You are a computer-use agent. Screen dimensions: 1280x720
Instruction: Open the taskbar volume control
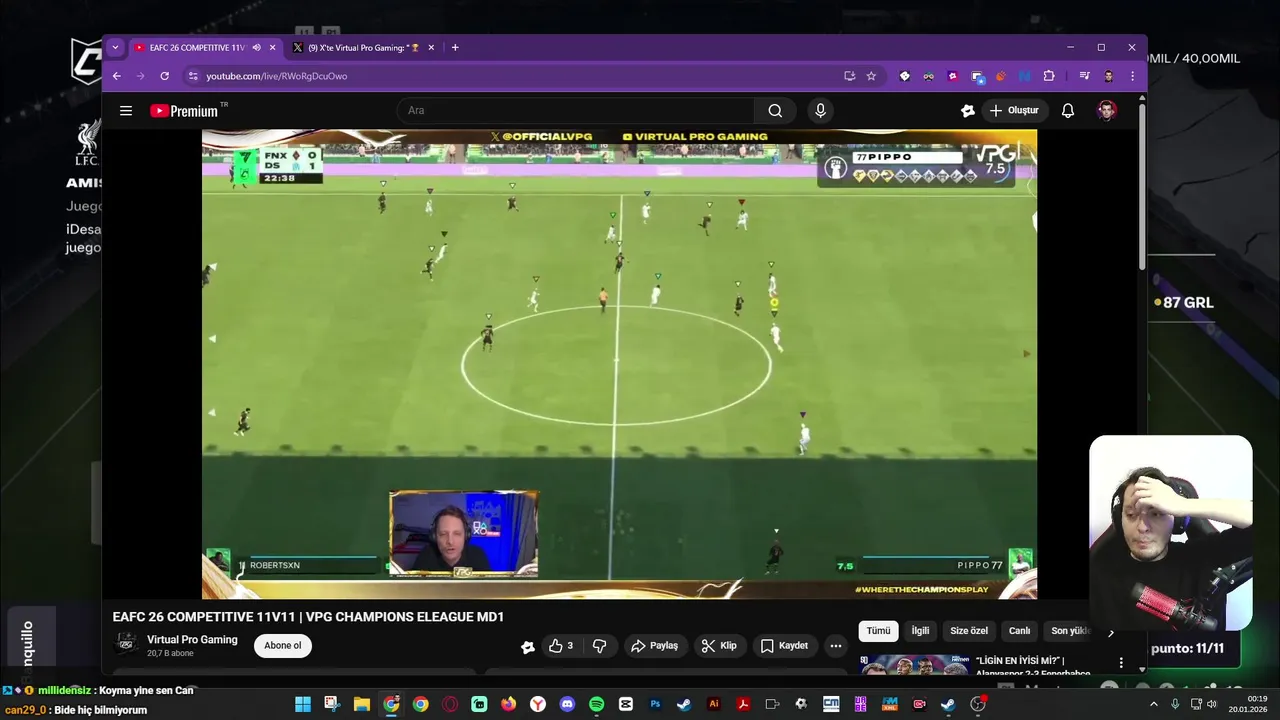tap(1211, 704)
